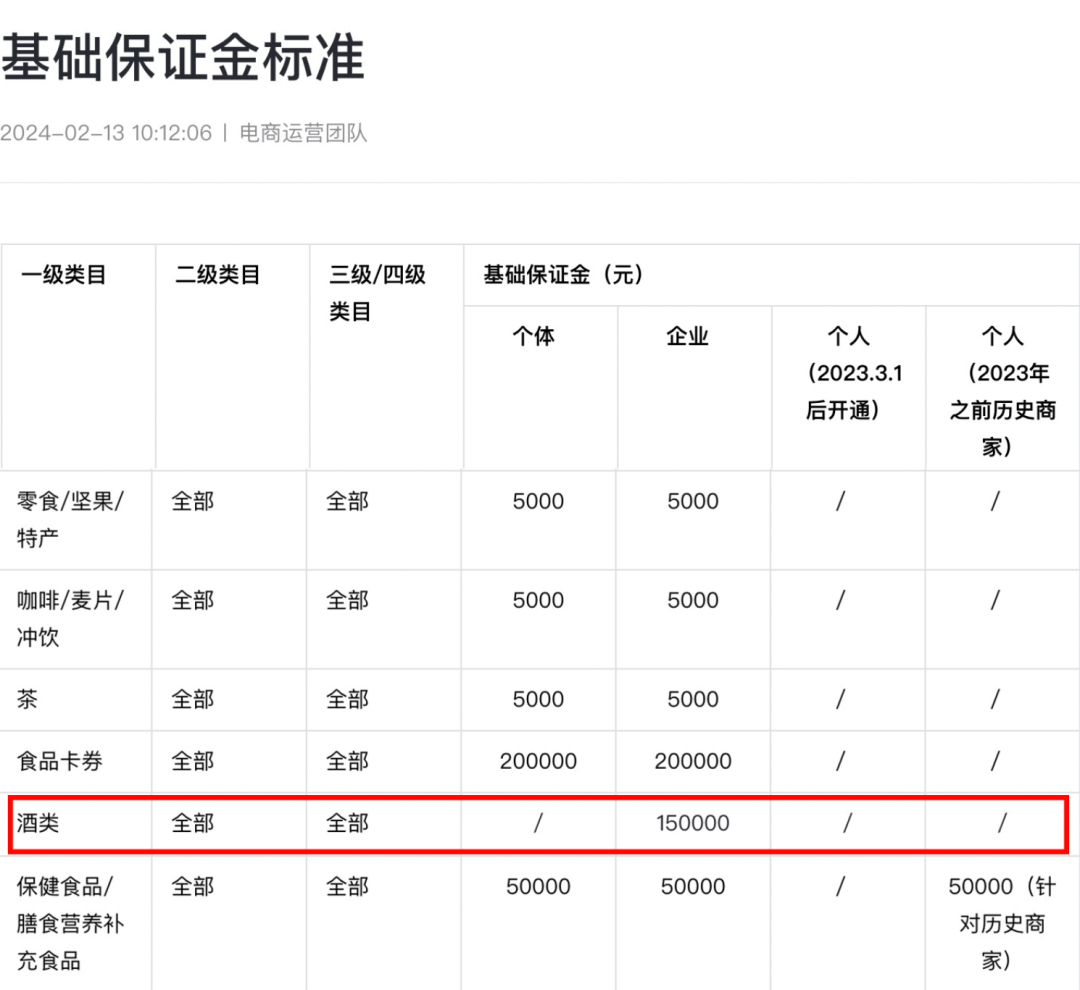Select the highlighted 酒类 category cell
1080x990 pixels.
(x=39, y=824)
